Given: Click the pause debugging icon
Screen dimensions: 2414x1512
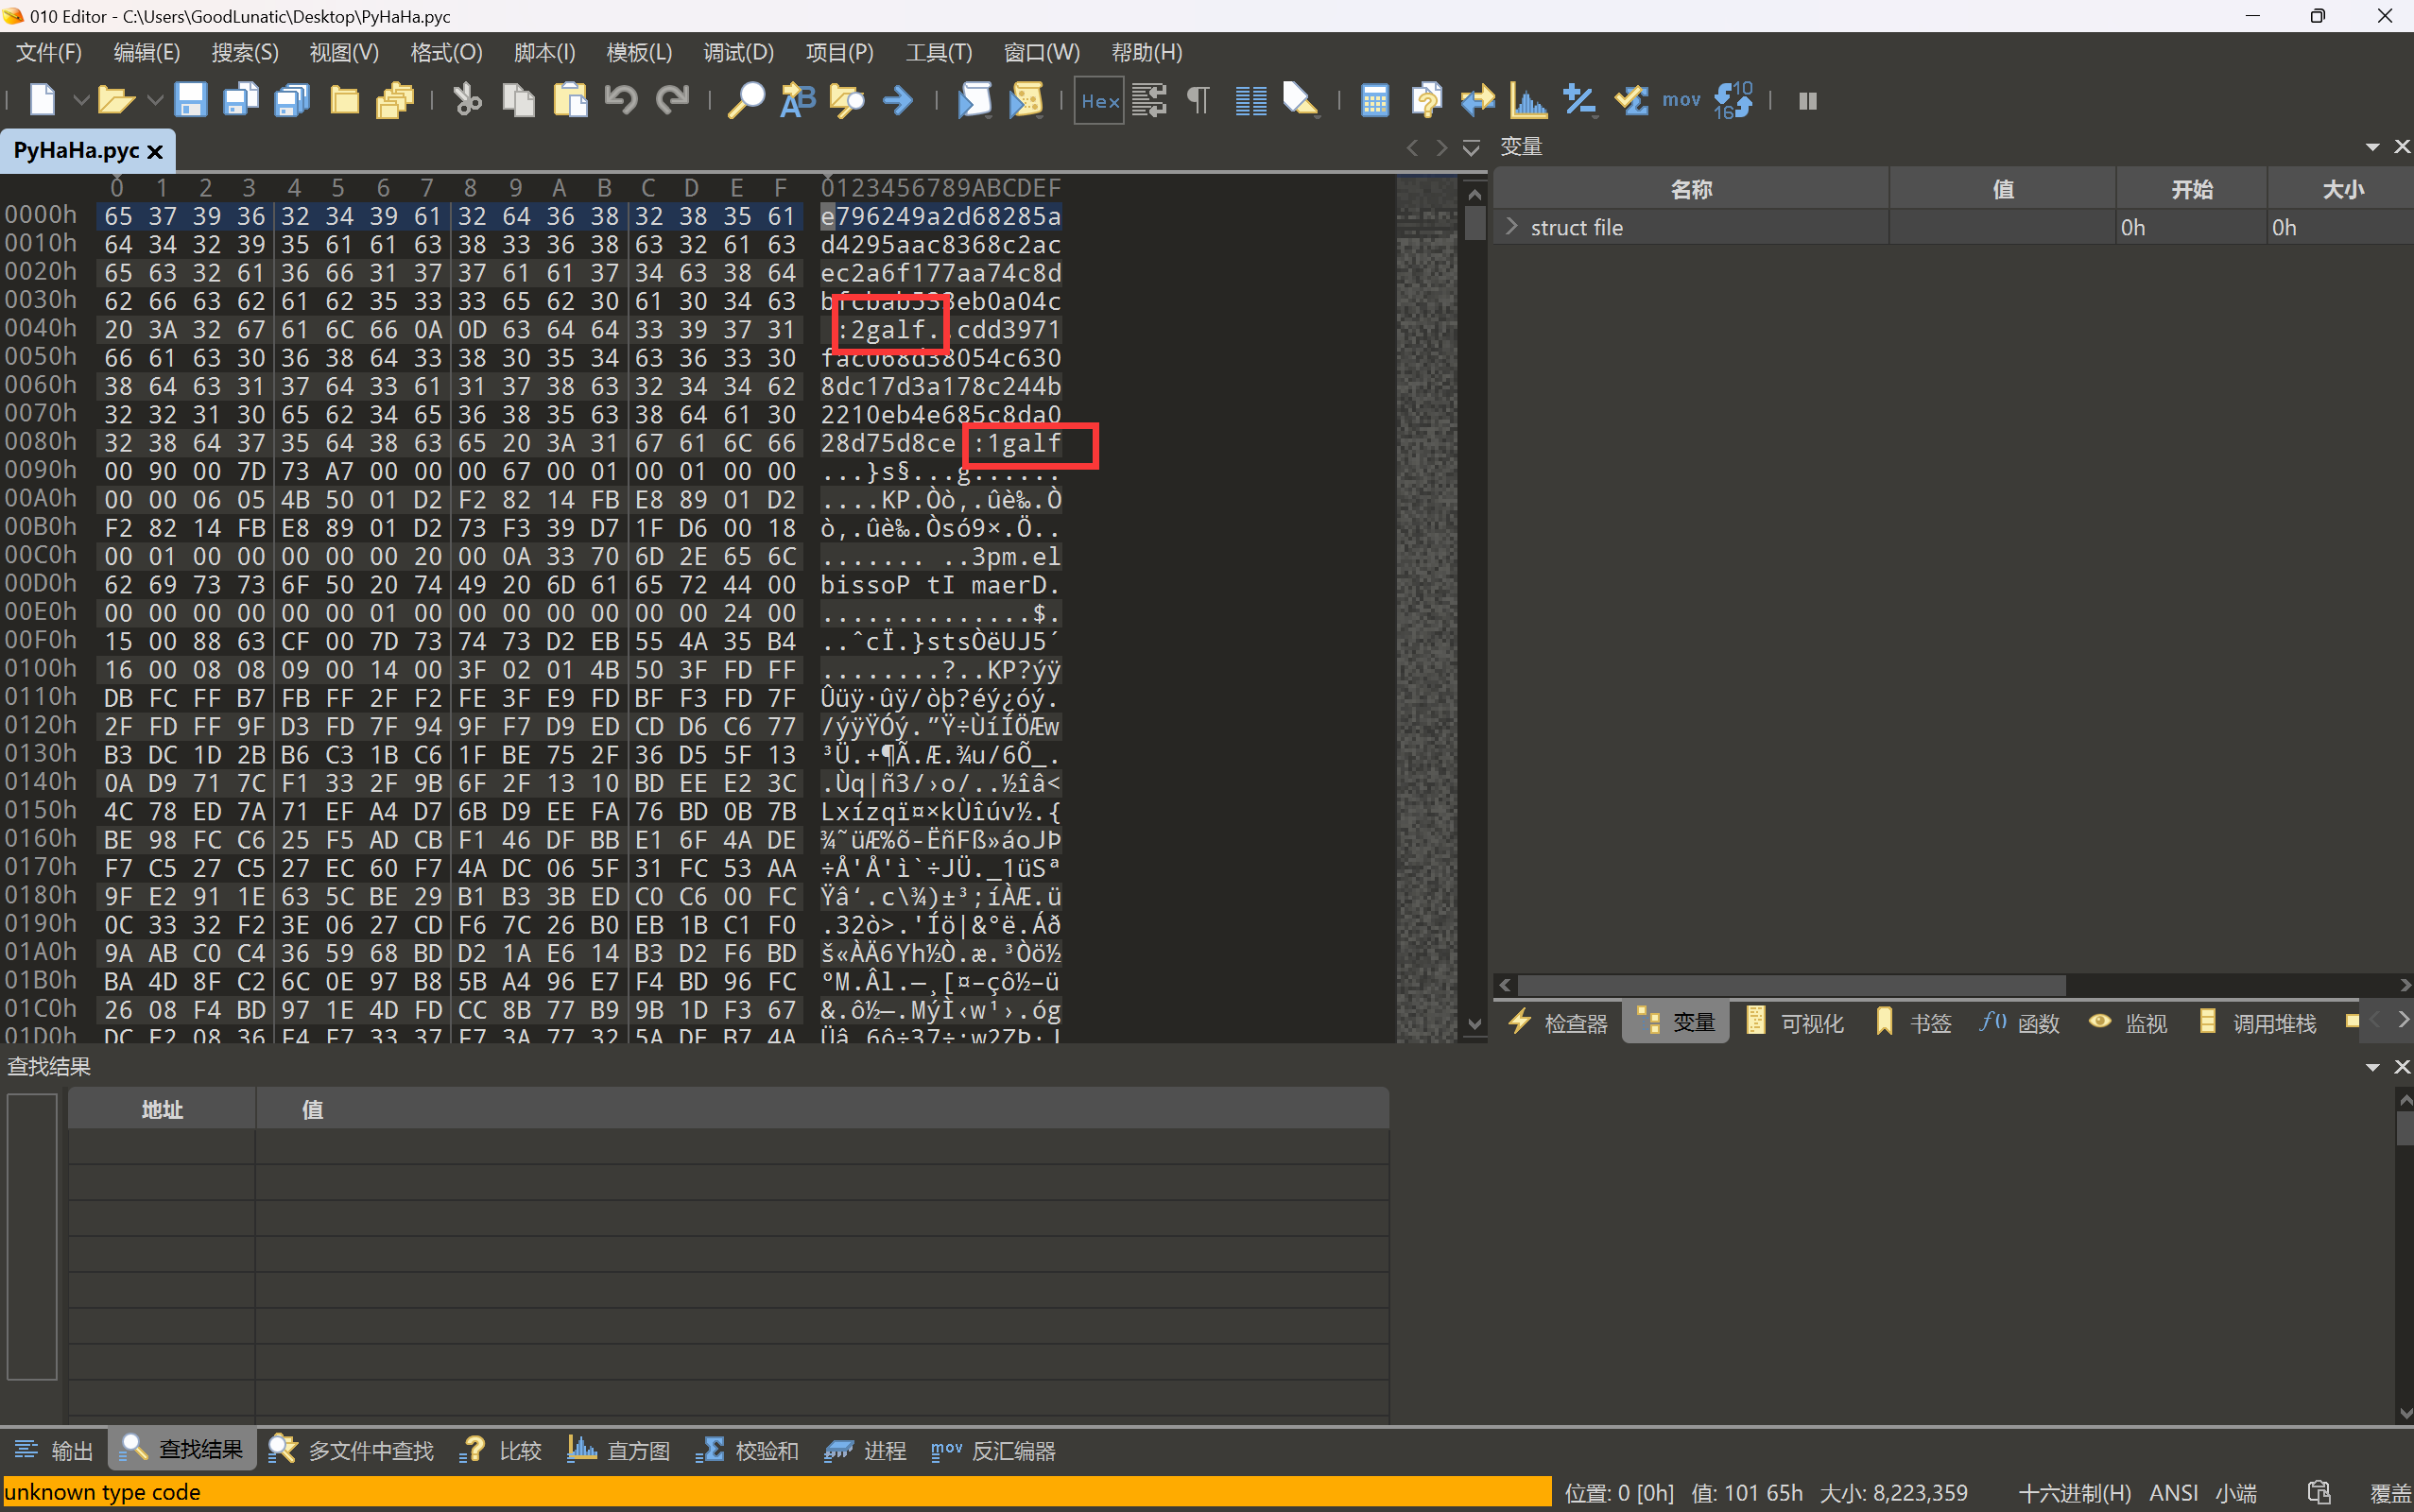Looking at the screenshot, I should pos(1808,101).
